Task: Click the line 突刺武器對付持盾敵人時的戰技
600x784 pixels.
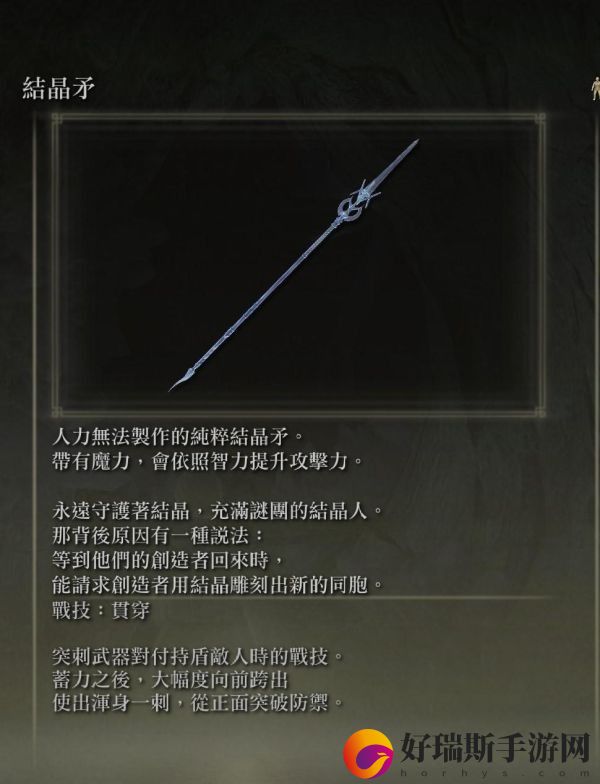Action: tap(198, 656)
